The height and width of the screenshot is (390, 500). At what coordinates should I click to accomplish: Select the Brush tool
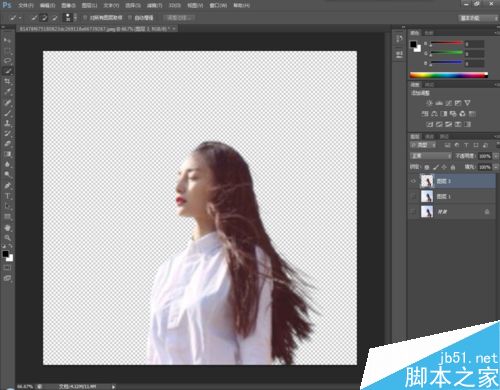pos(7,113)
